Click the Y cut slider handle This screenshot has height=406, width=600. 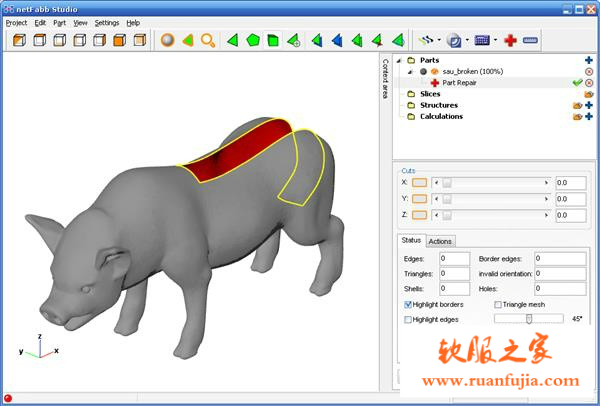(447, 199)
